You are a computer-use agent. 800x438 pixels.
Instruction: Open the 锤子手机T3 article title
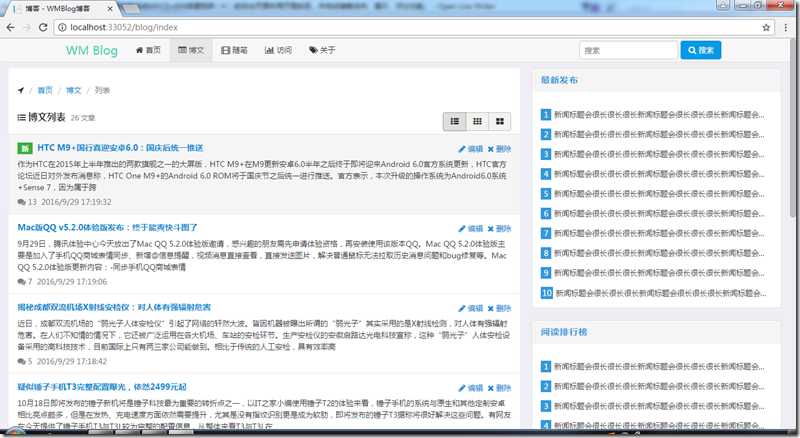(x=102, y=387)
